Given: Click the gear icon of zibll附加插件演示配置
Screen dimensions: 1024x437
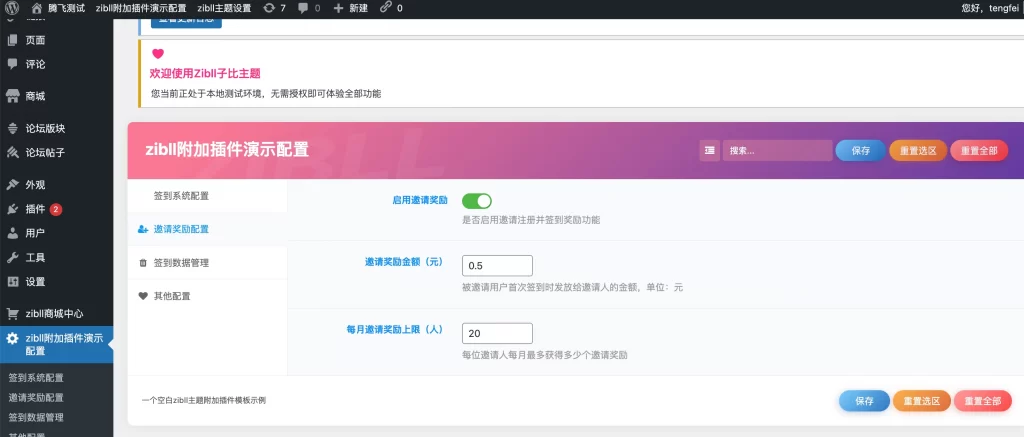Looking at the screenshot, I should click(12, 338).
